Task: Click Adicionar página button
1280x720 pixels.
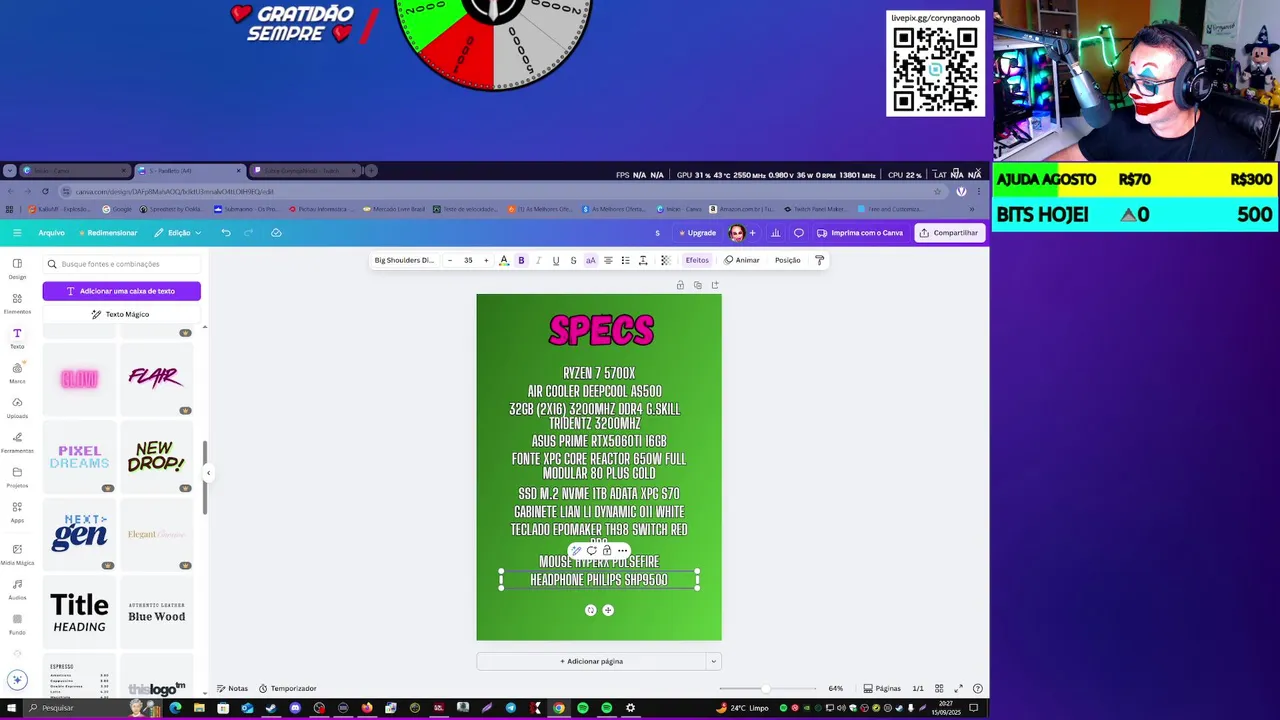Action: [x=591, y=661]
